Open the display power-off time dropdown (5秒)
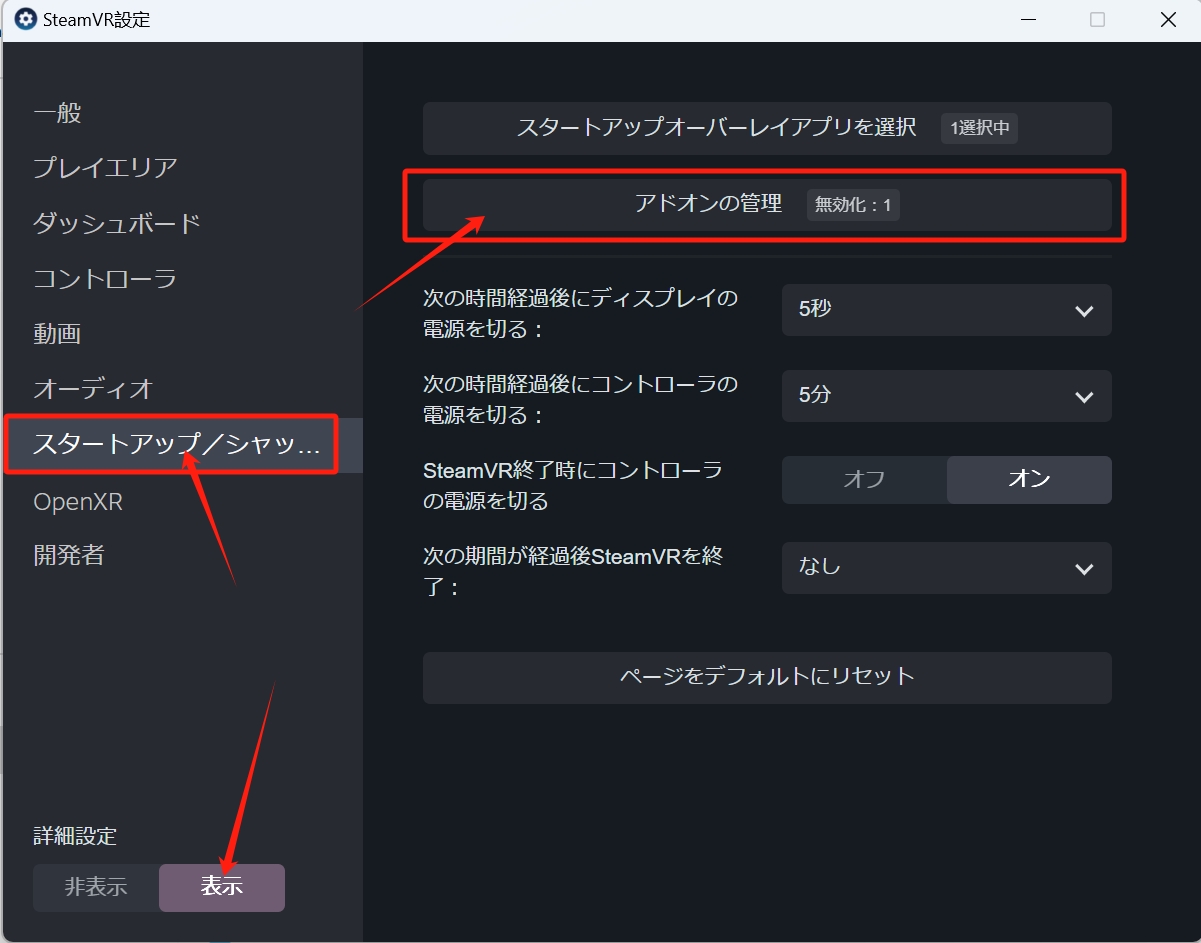The width and height of the screenshot is (1201, 943). (x=946, y=310)
